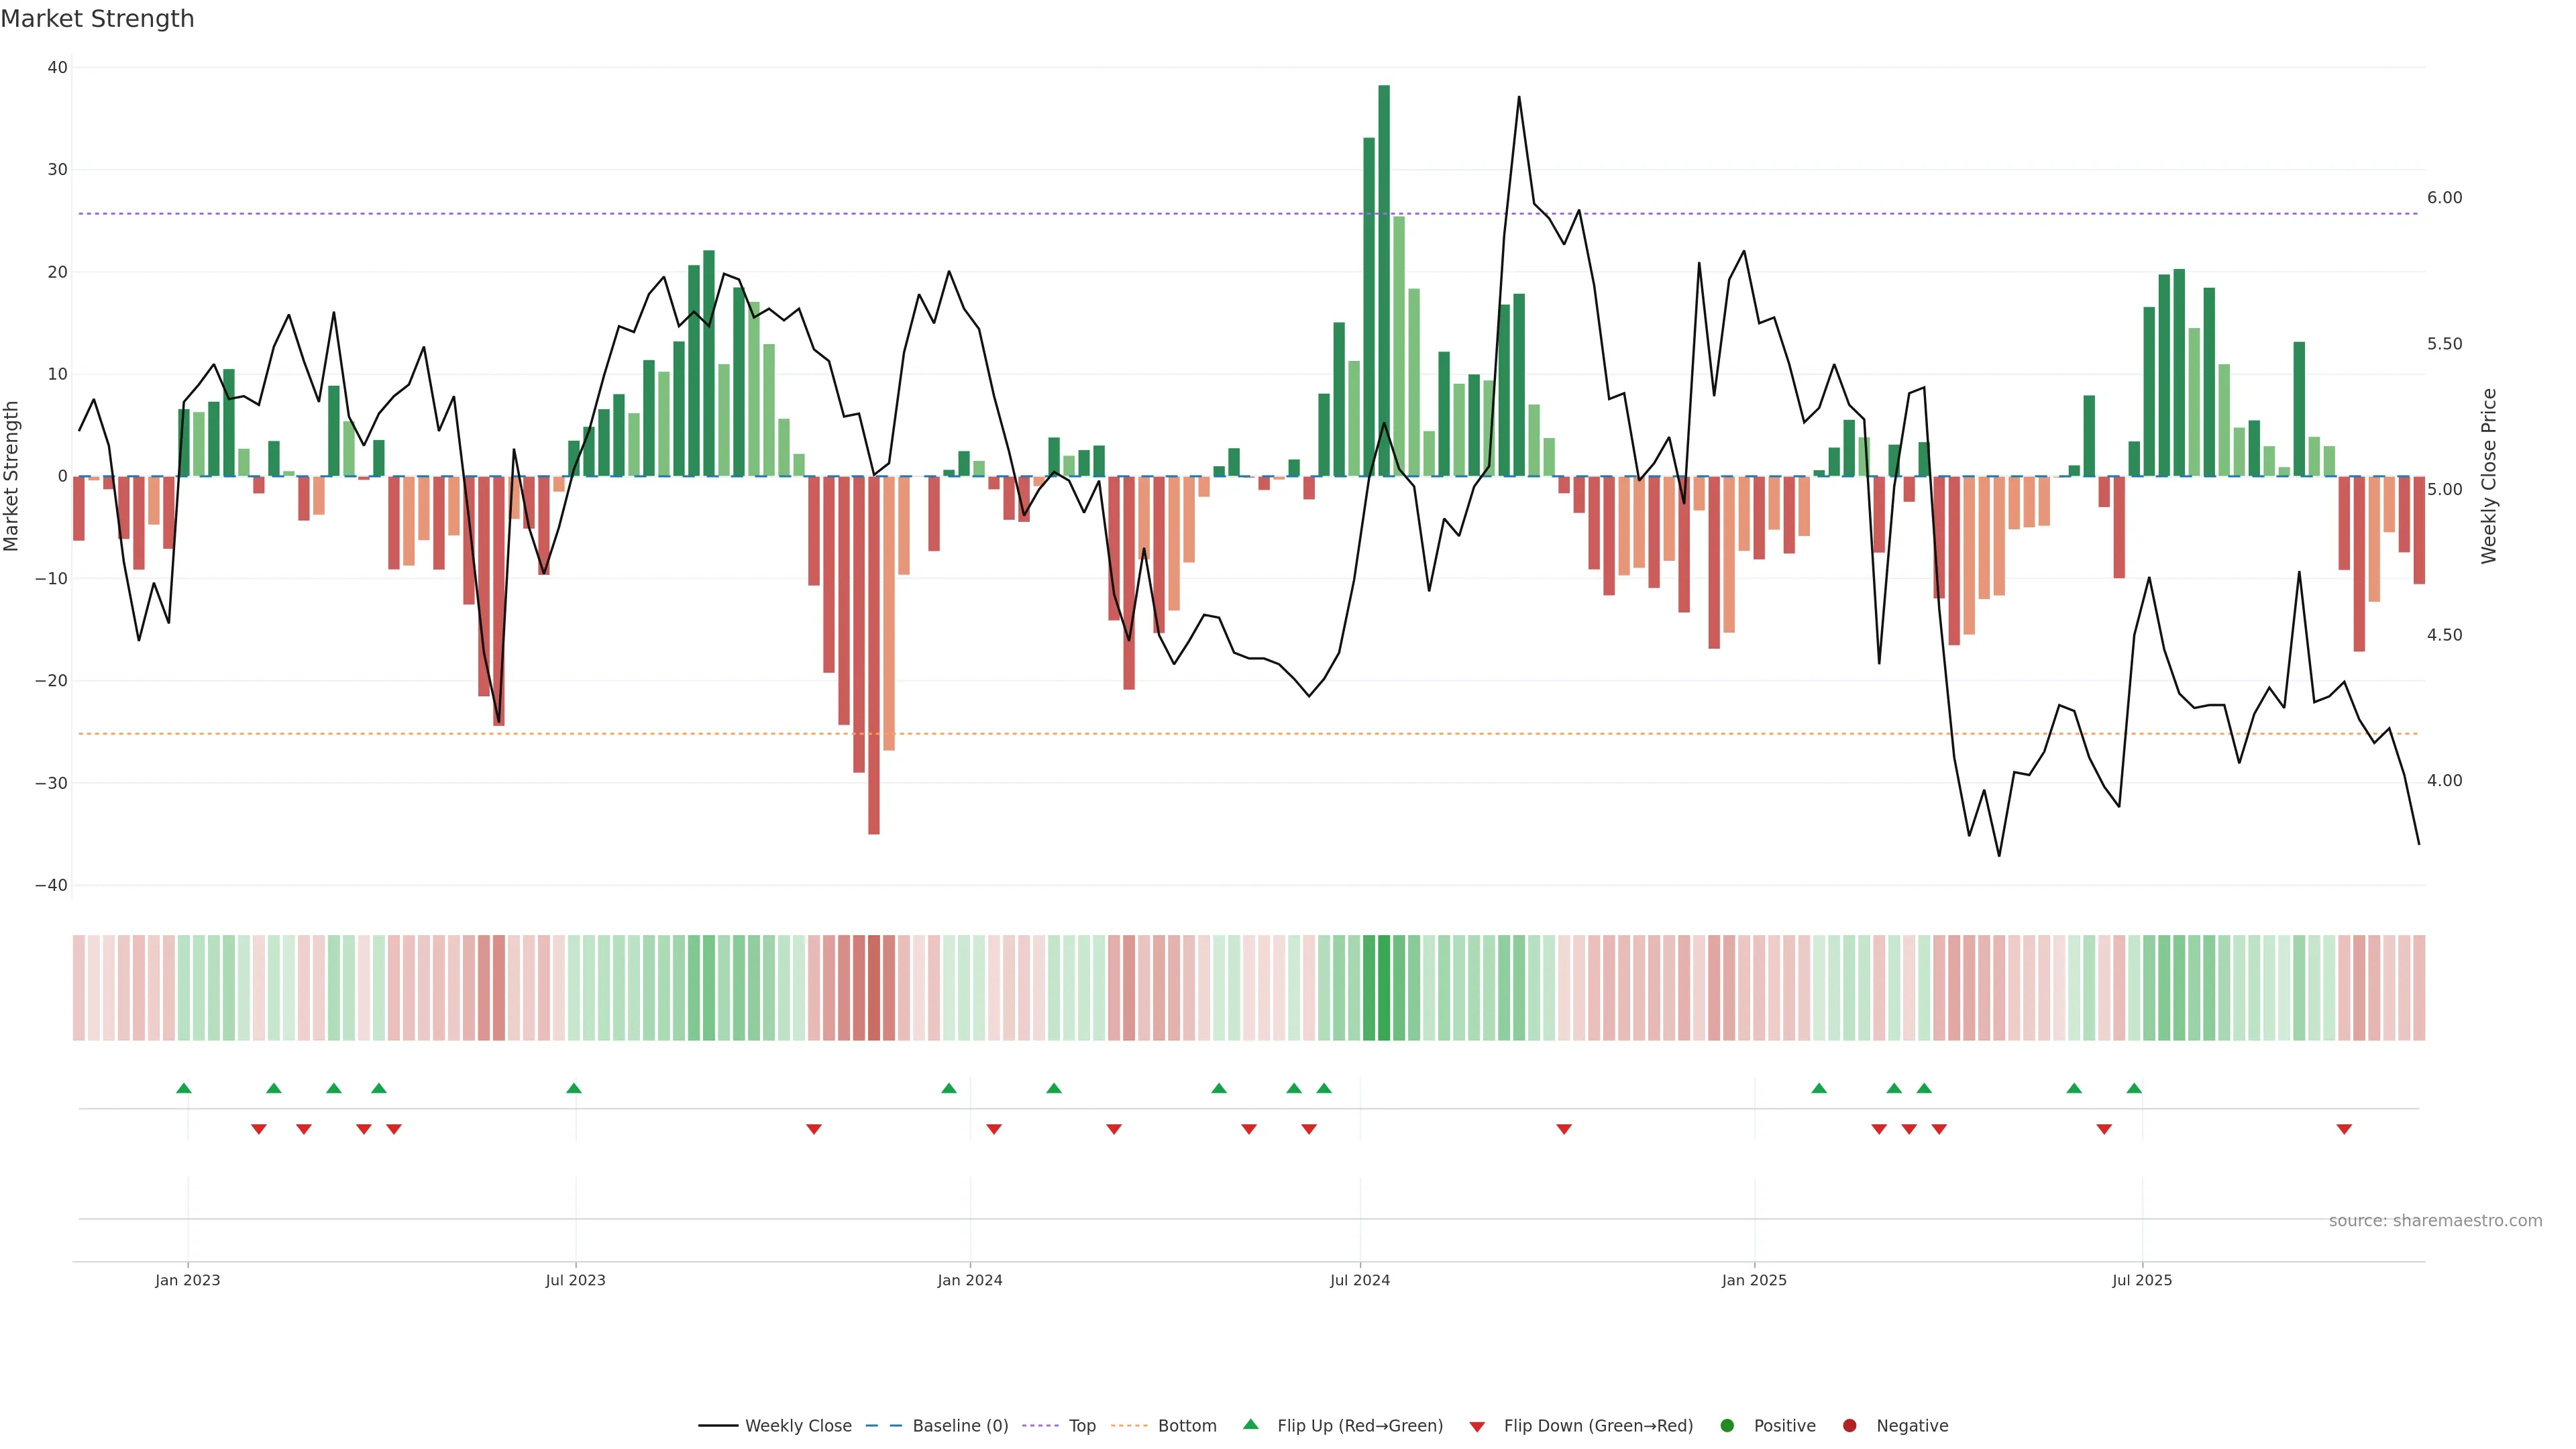Click Flip Up marker just before Jul 2023

[573, 1088]
